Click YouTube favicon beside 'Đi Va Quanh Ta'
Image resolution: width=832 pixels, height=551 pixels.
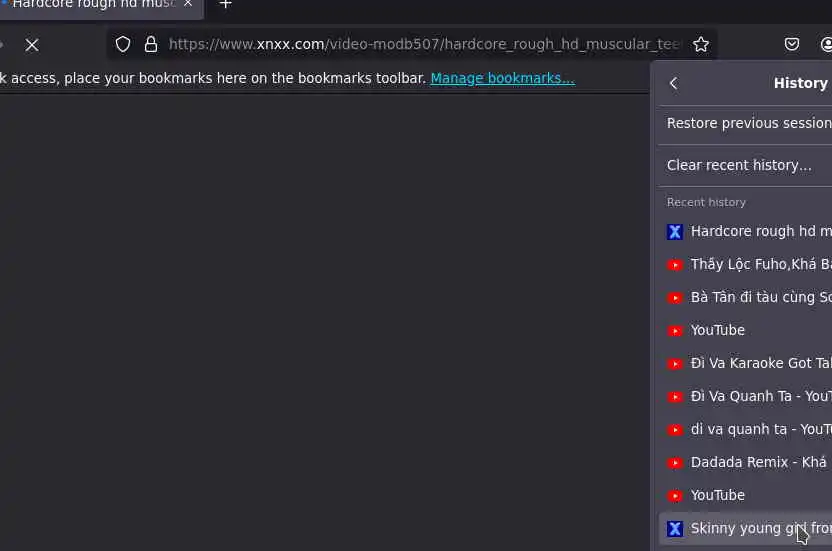675,397
